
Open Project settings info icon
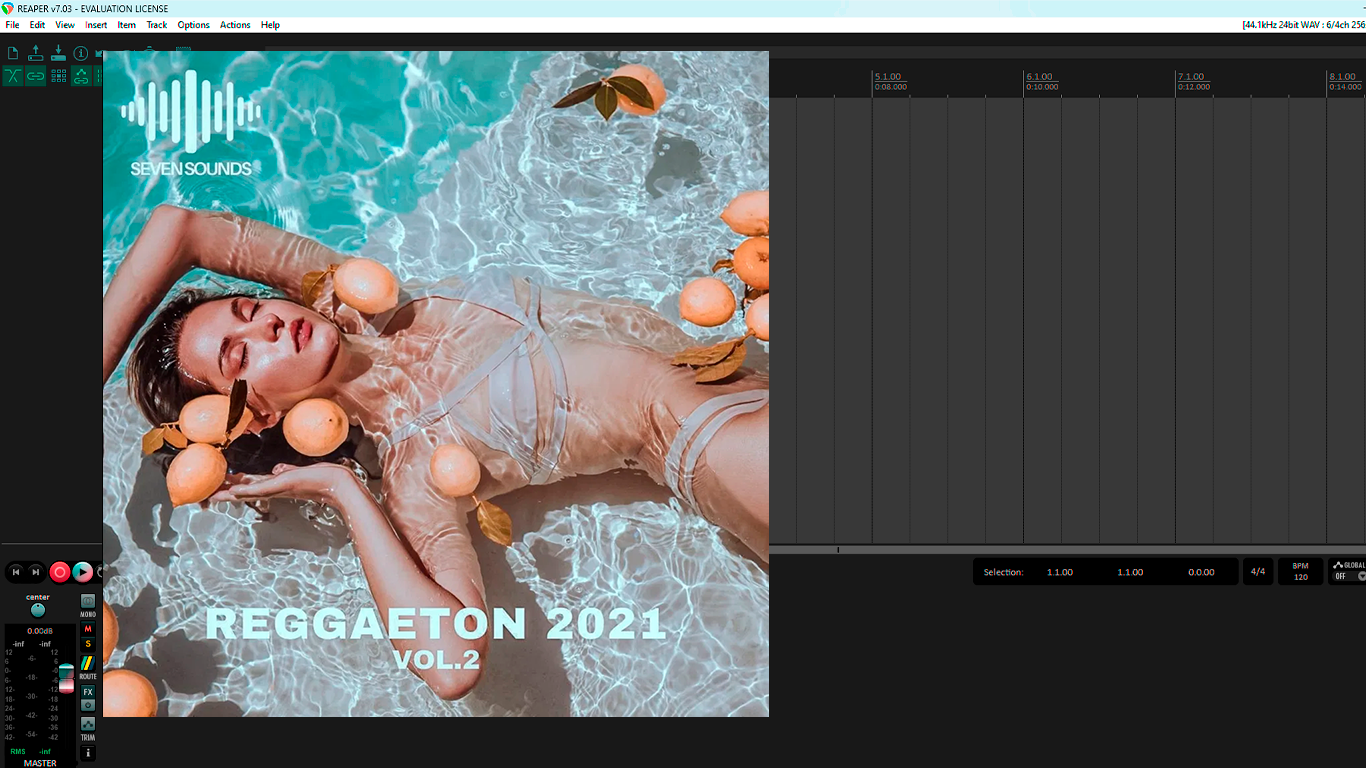point(81,53)
